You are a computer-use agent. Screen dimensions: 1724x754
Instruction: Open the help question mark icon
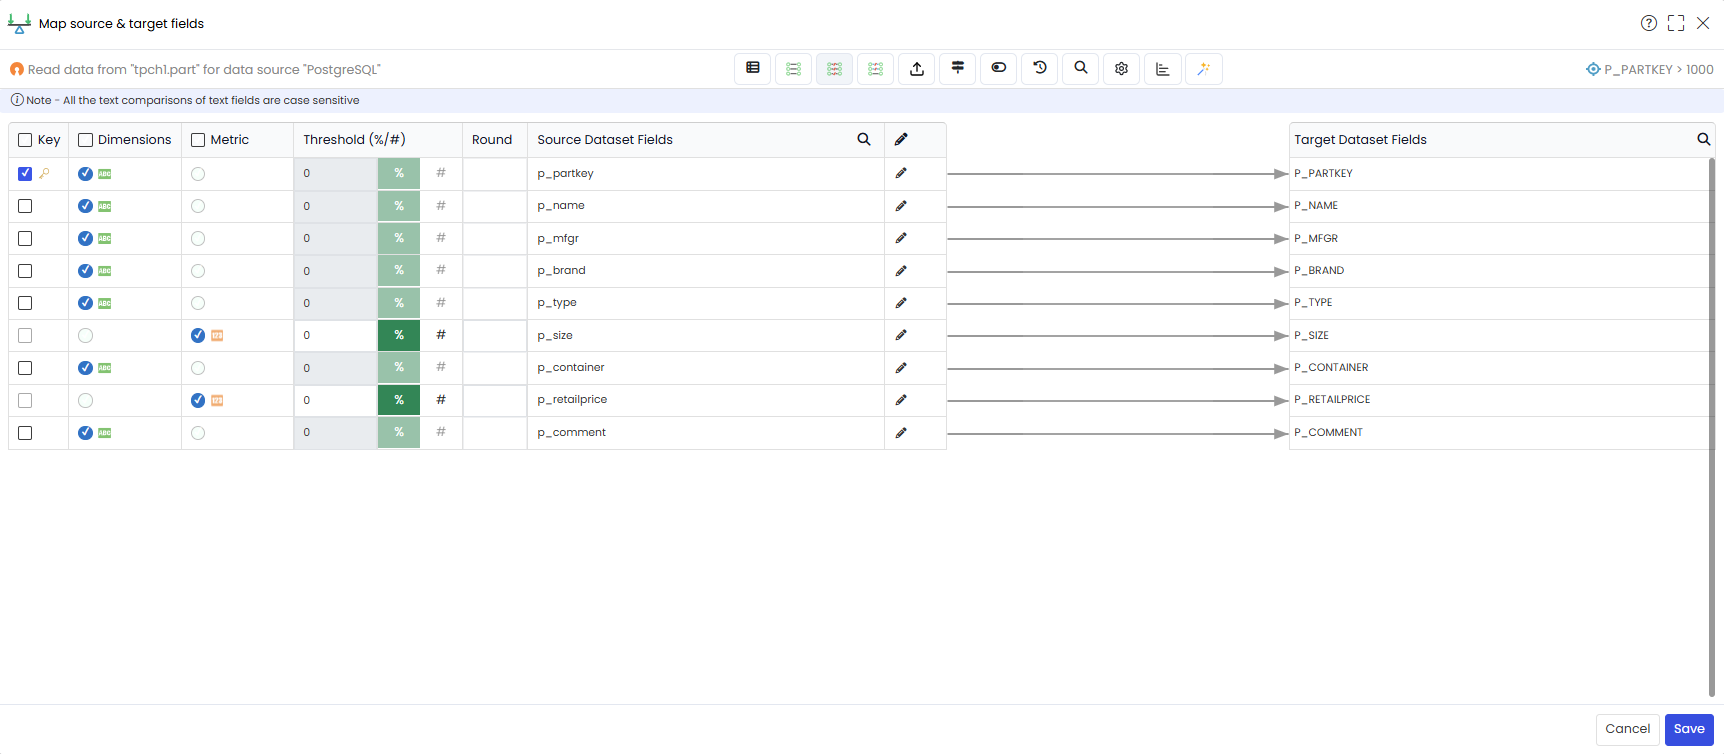[1649, 23]
